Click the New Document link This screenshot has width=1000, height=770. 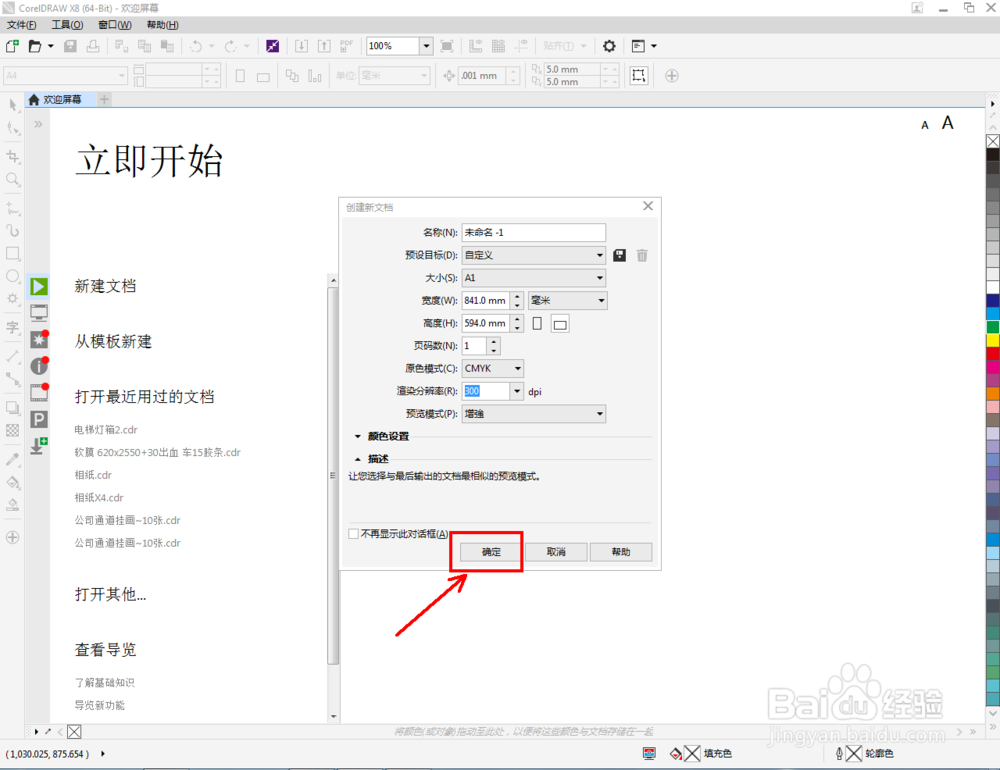(x=105, y=286)
